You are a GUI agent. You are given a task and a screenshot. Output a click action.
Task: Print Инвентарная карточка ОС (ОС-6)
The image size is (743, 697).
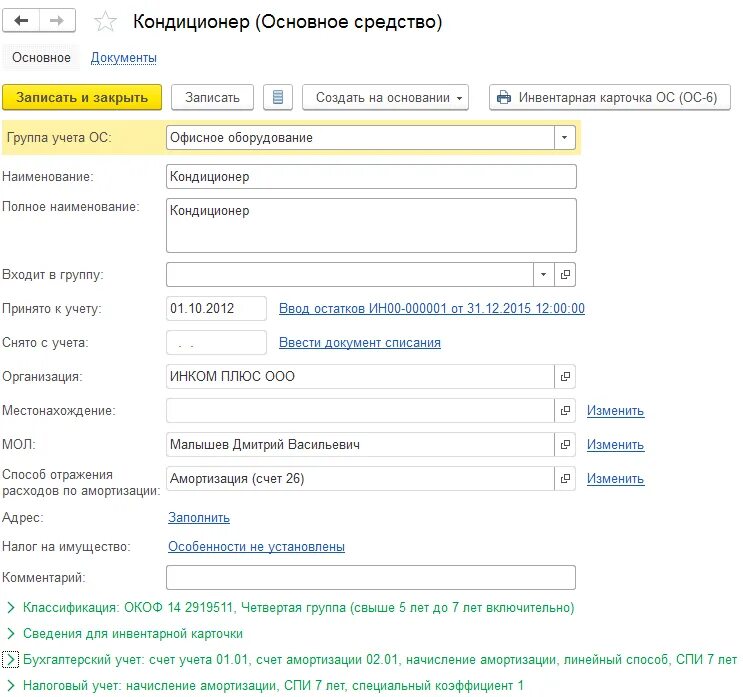point(609,97)
